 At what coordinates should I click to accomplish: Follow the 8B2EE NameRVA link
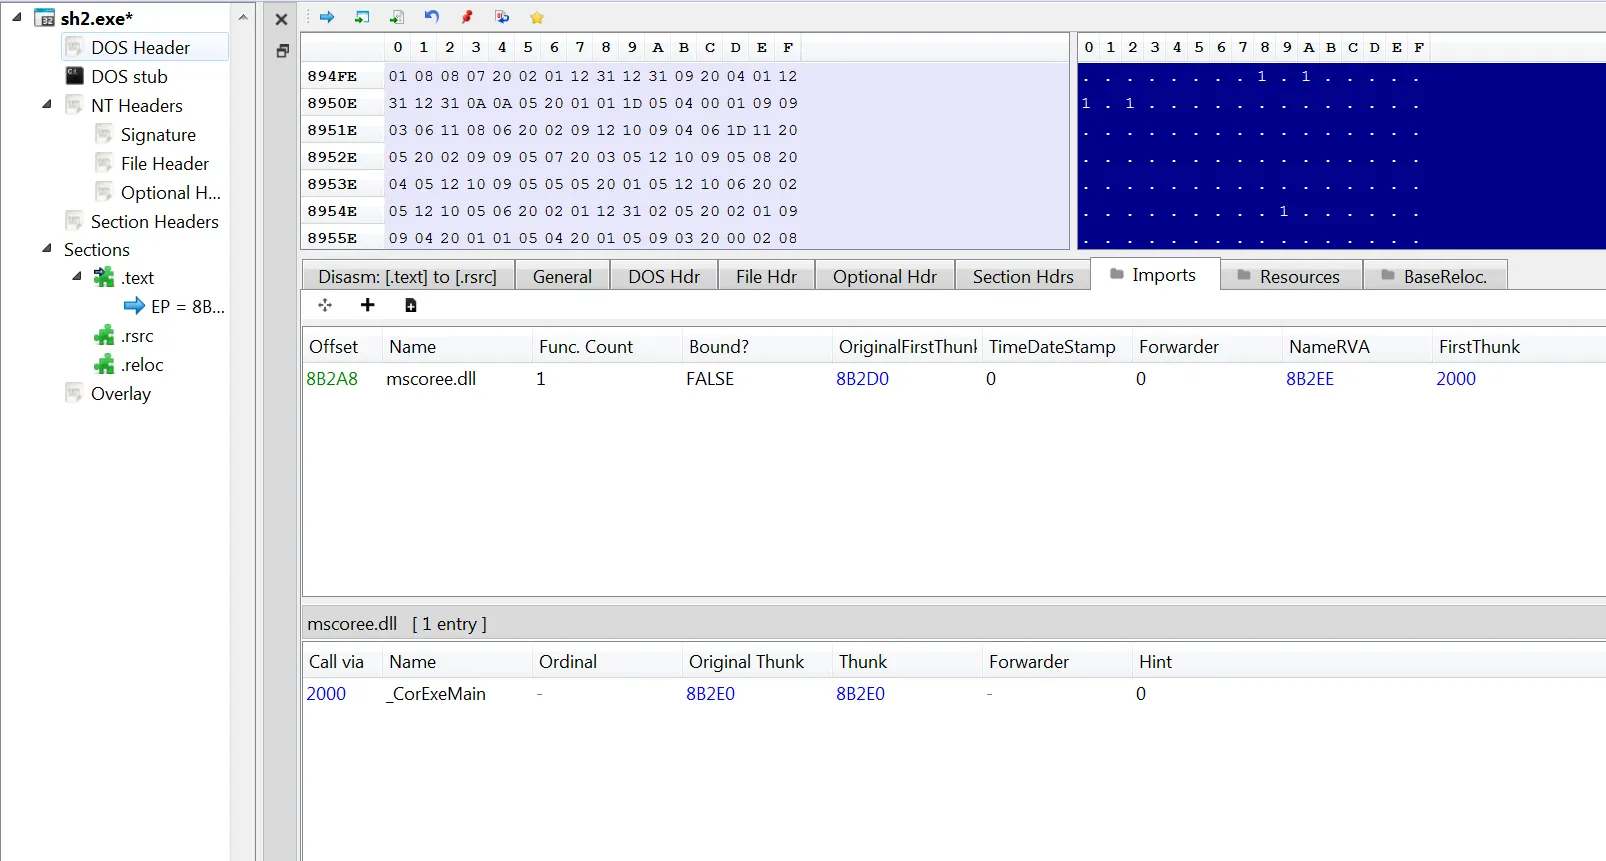pyautogui.click(x=1310, y=379)
